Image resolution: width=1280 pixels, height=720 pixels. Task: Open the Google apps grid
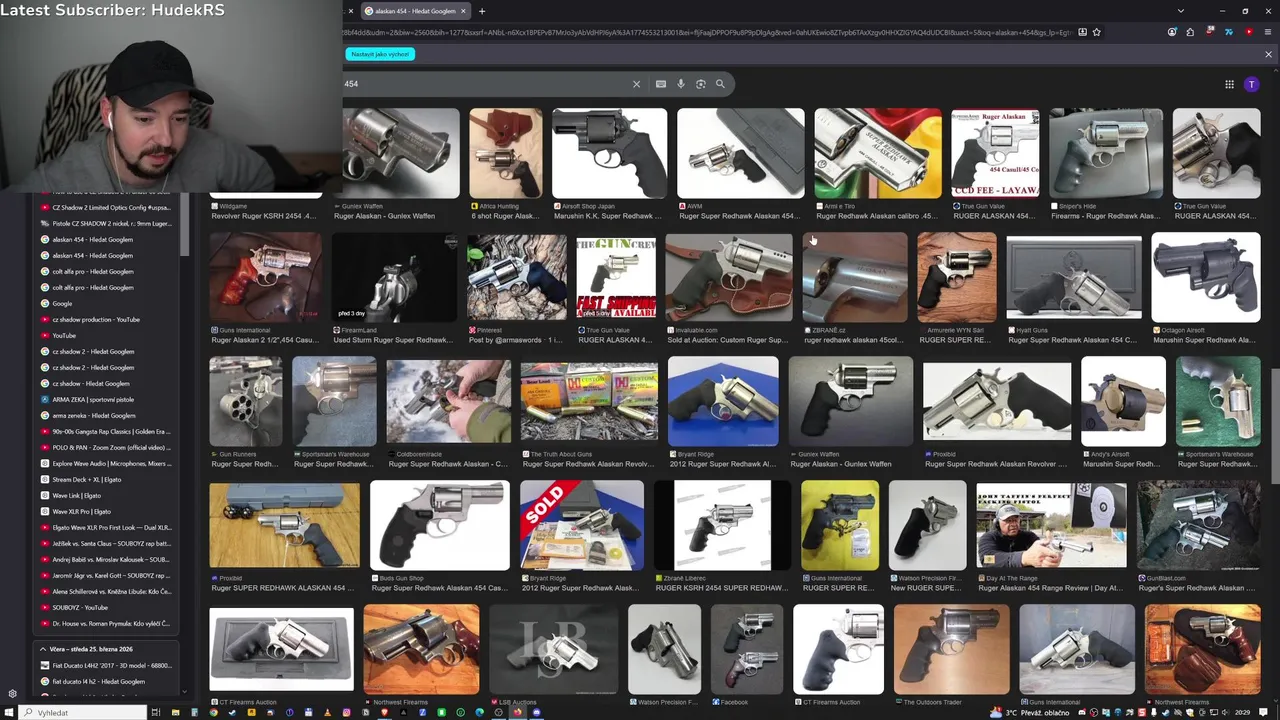(x=1229, y=84)
